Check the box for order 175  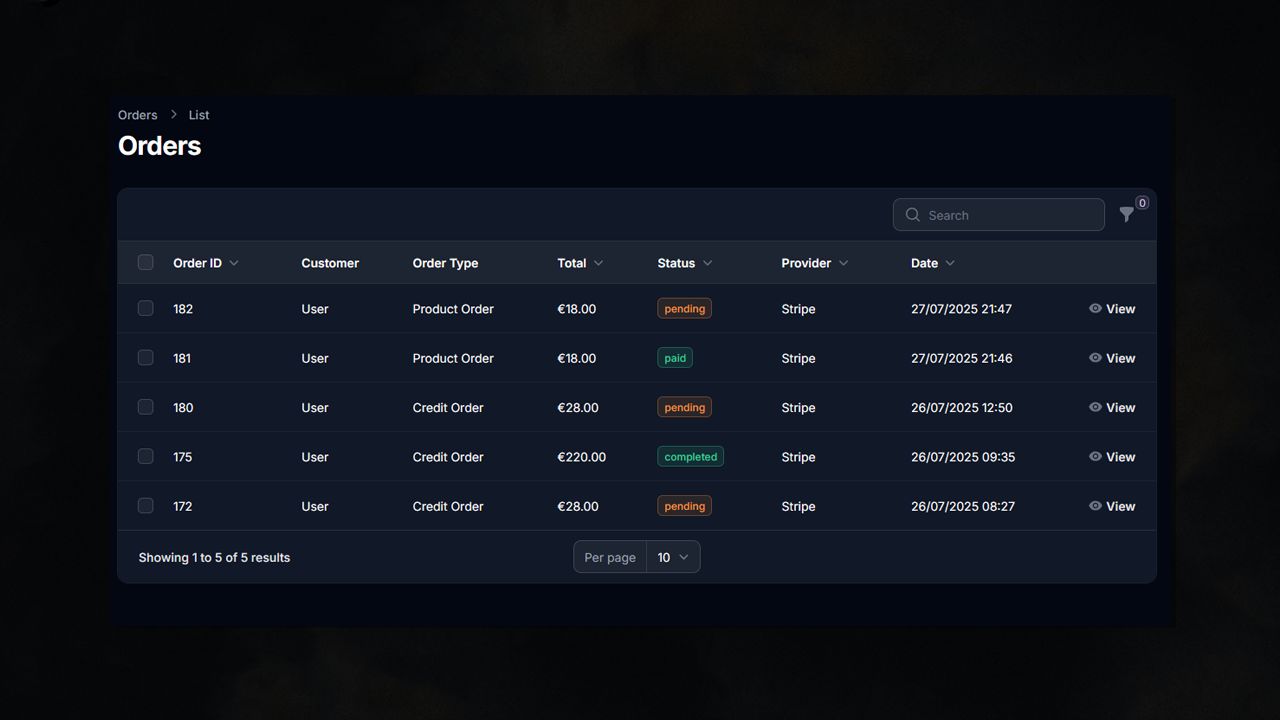click(146, 457)
